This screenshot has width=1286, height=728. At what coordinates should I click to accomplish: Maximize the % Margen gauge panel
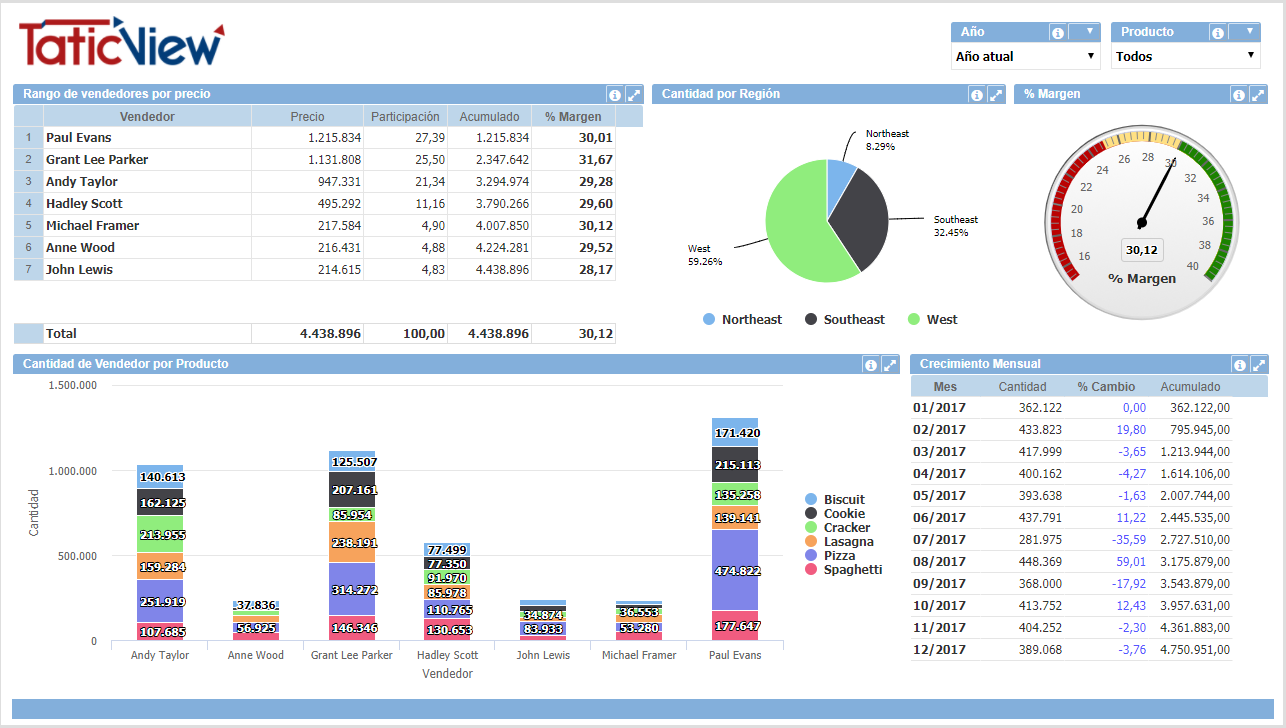point(1258,95)
